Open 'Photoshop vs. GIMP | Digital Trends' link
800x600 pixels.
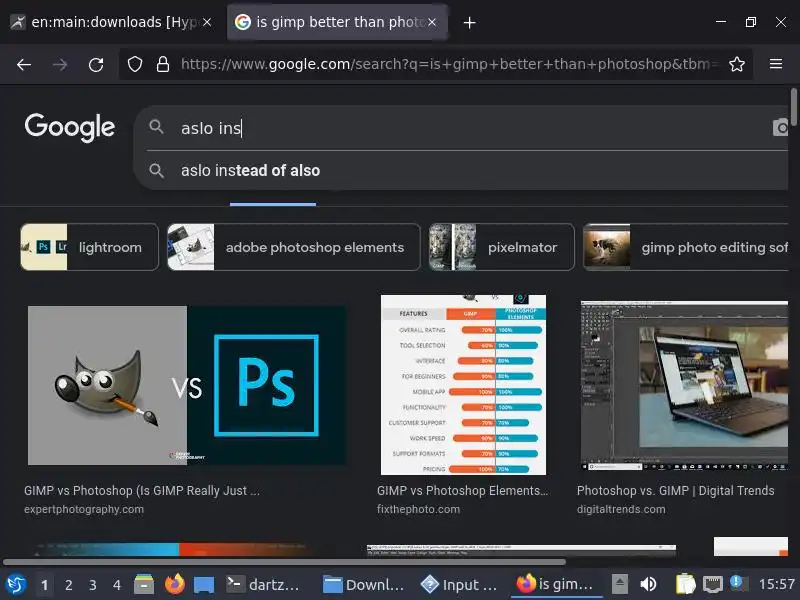click(676, 491)
